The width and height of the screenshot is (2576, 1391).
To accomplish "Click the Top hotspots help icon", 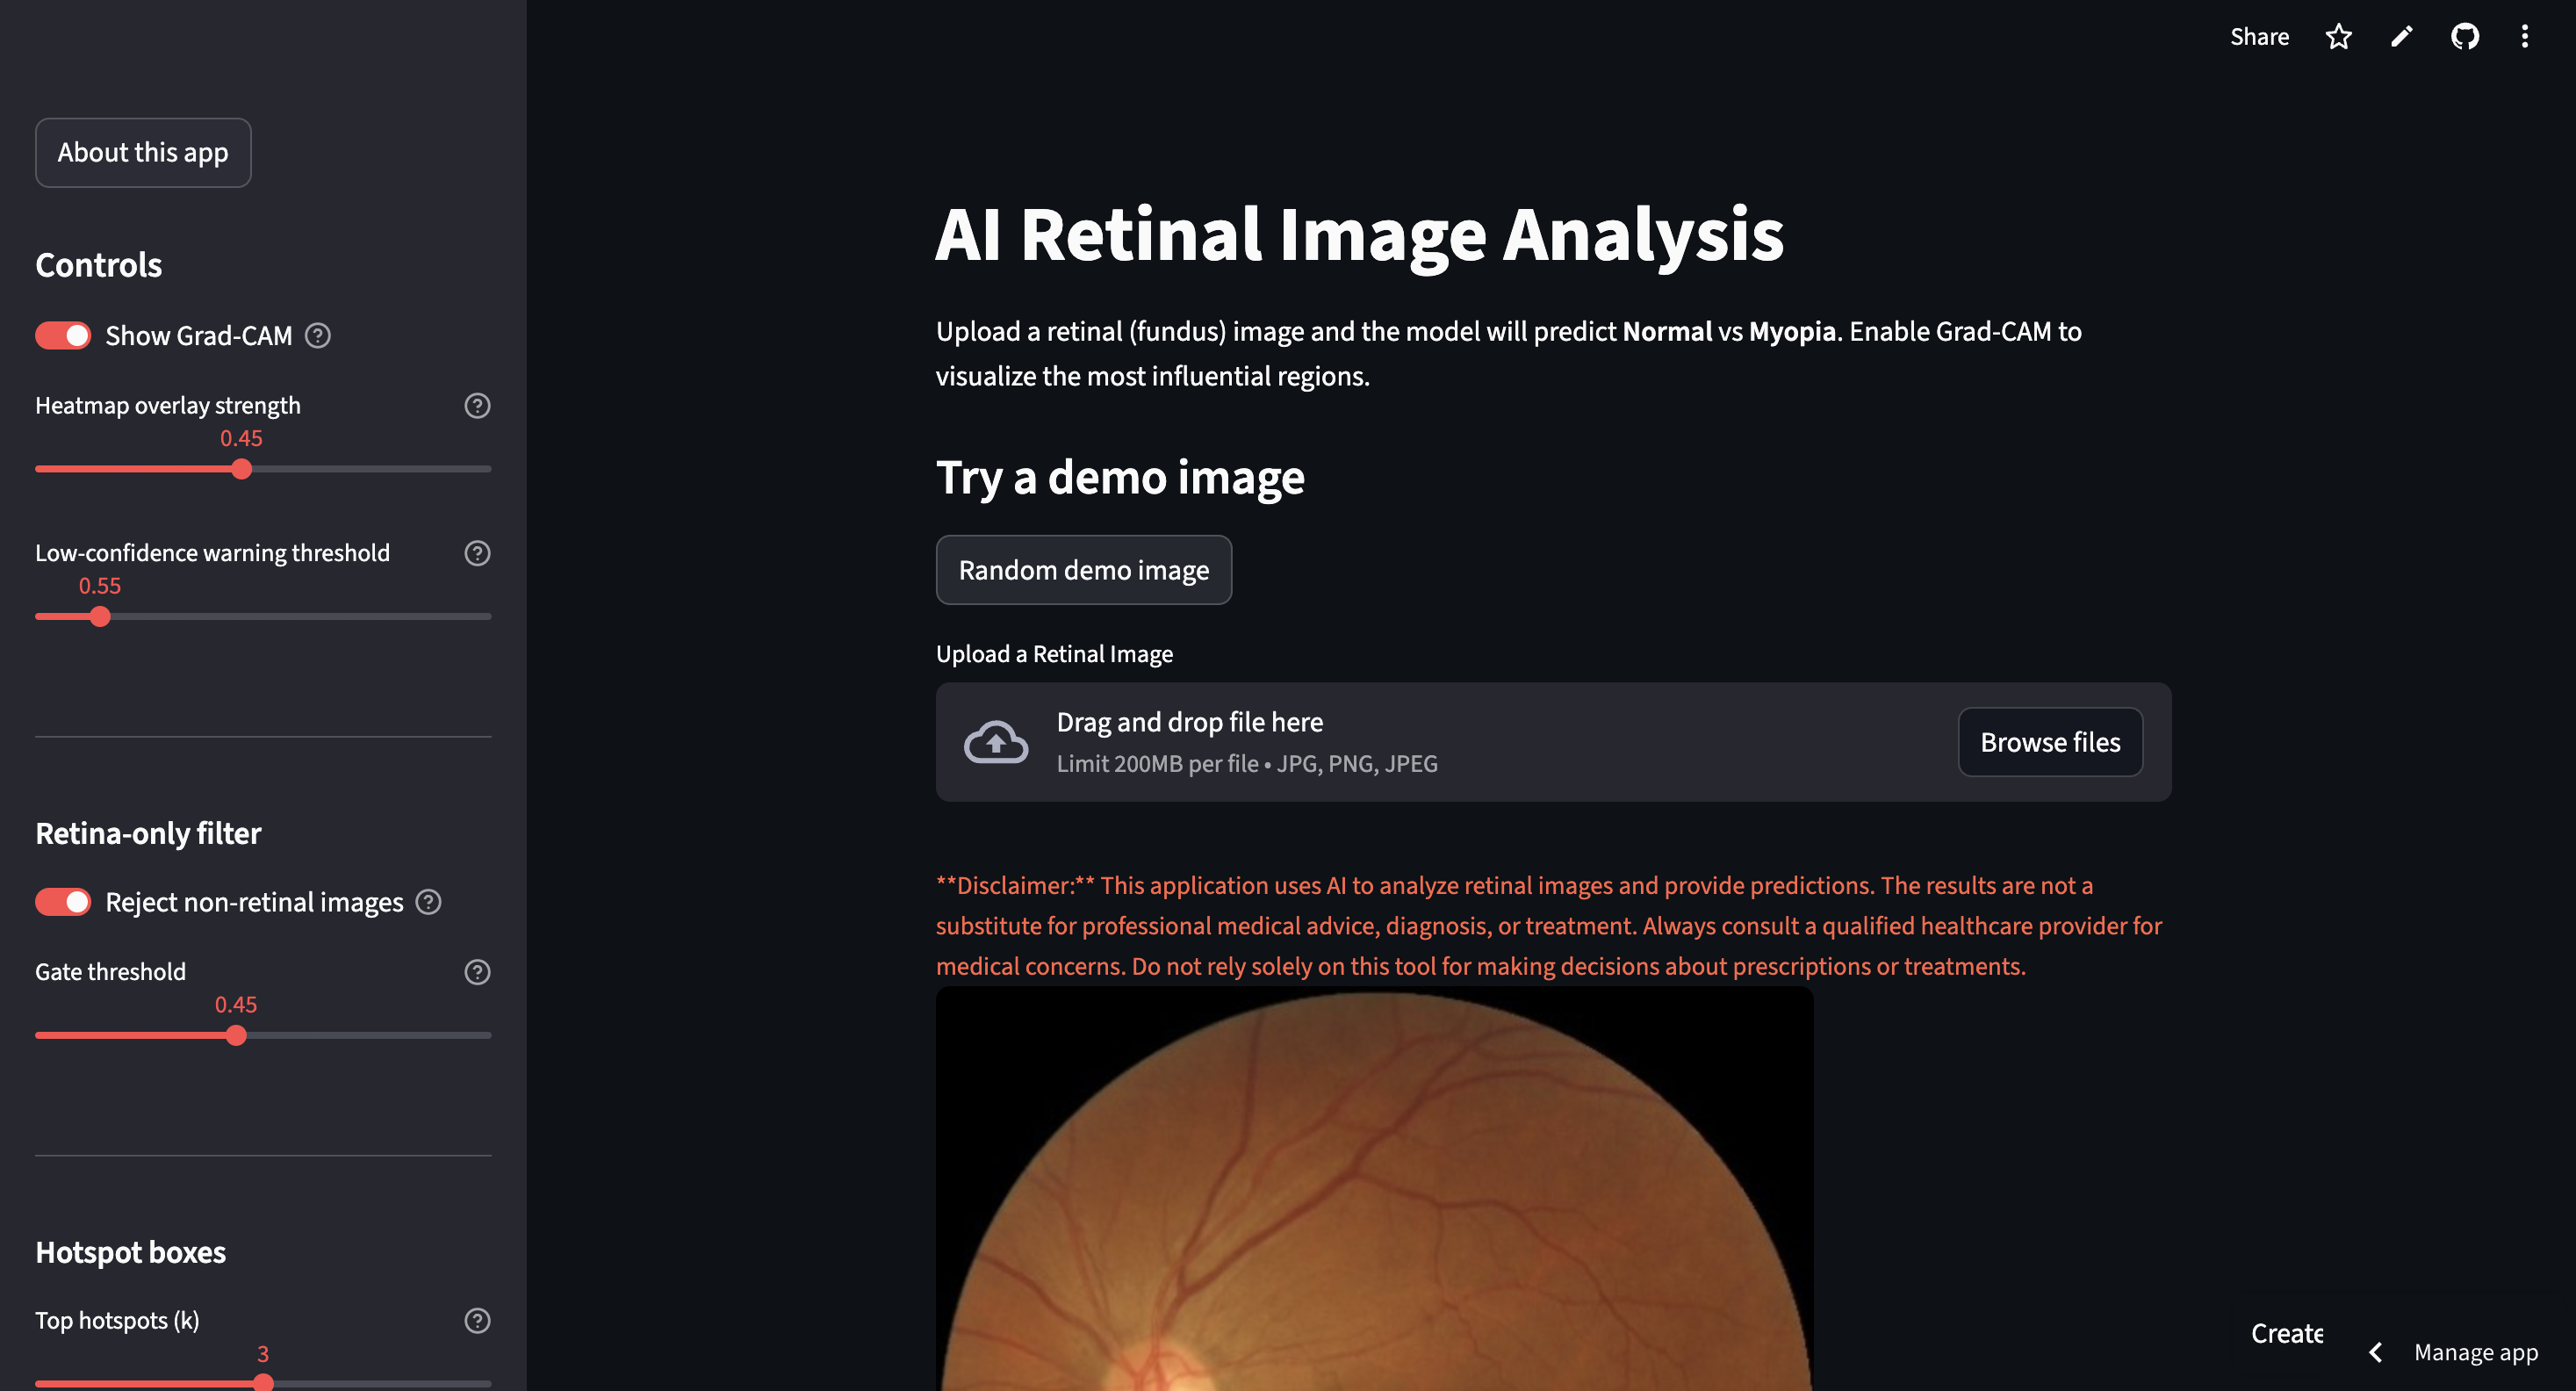I will [x=477, y=1320].
